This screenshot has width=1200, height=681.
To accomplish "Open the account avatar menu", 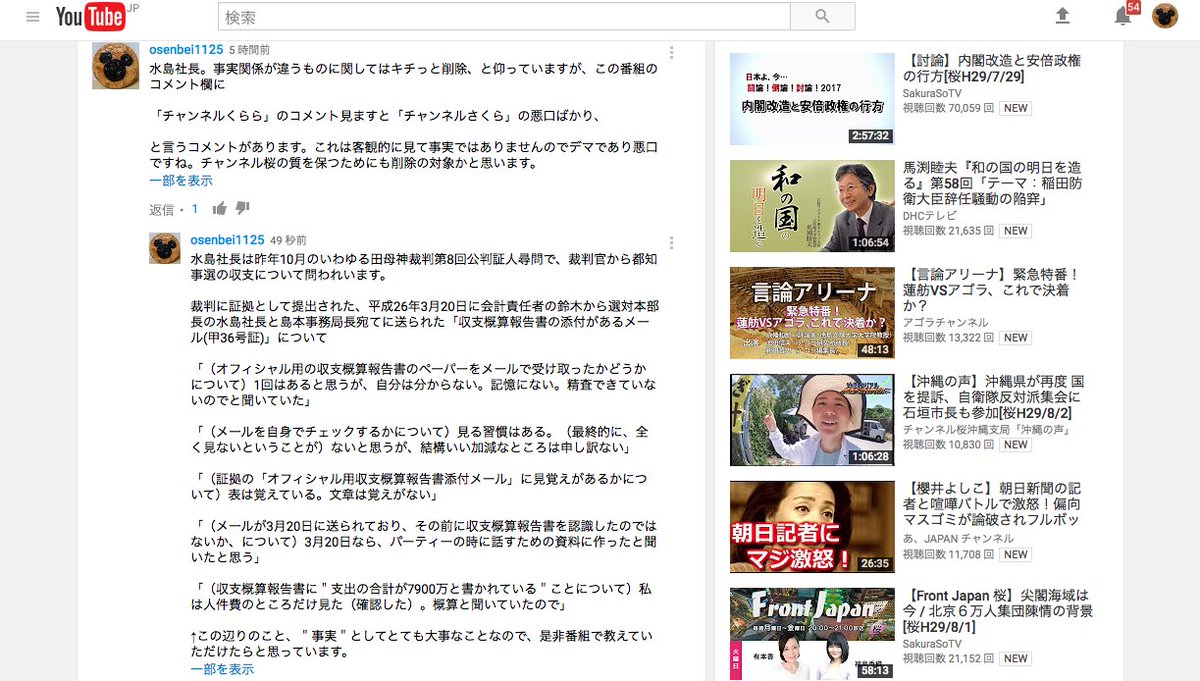I will coord(1165,16).
